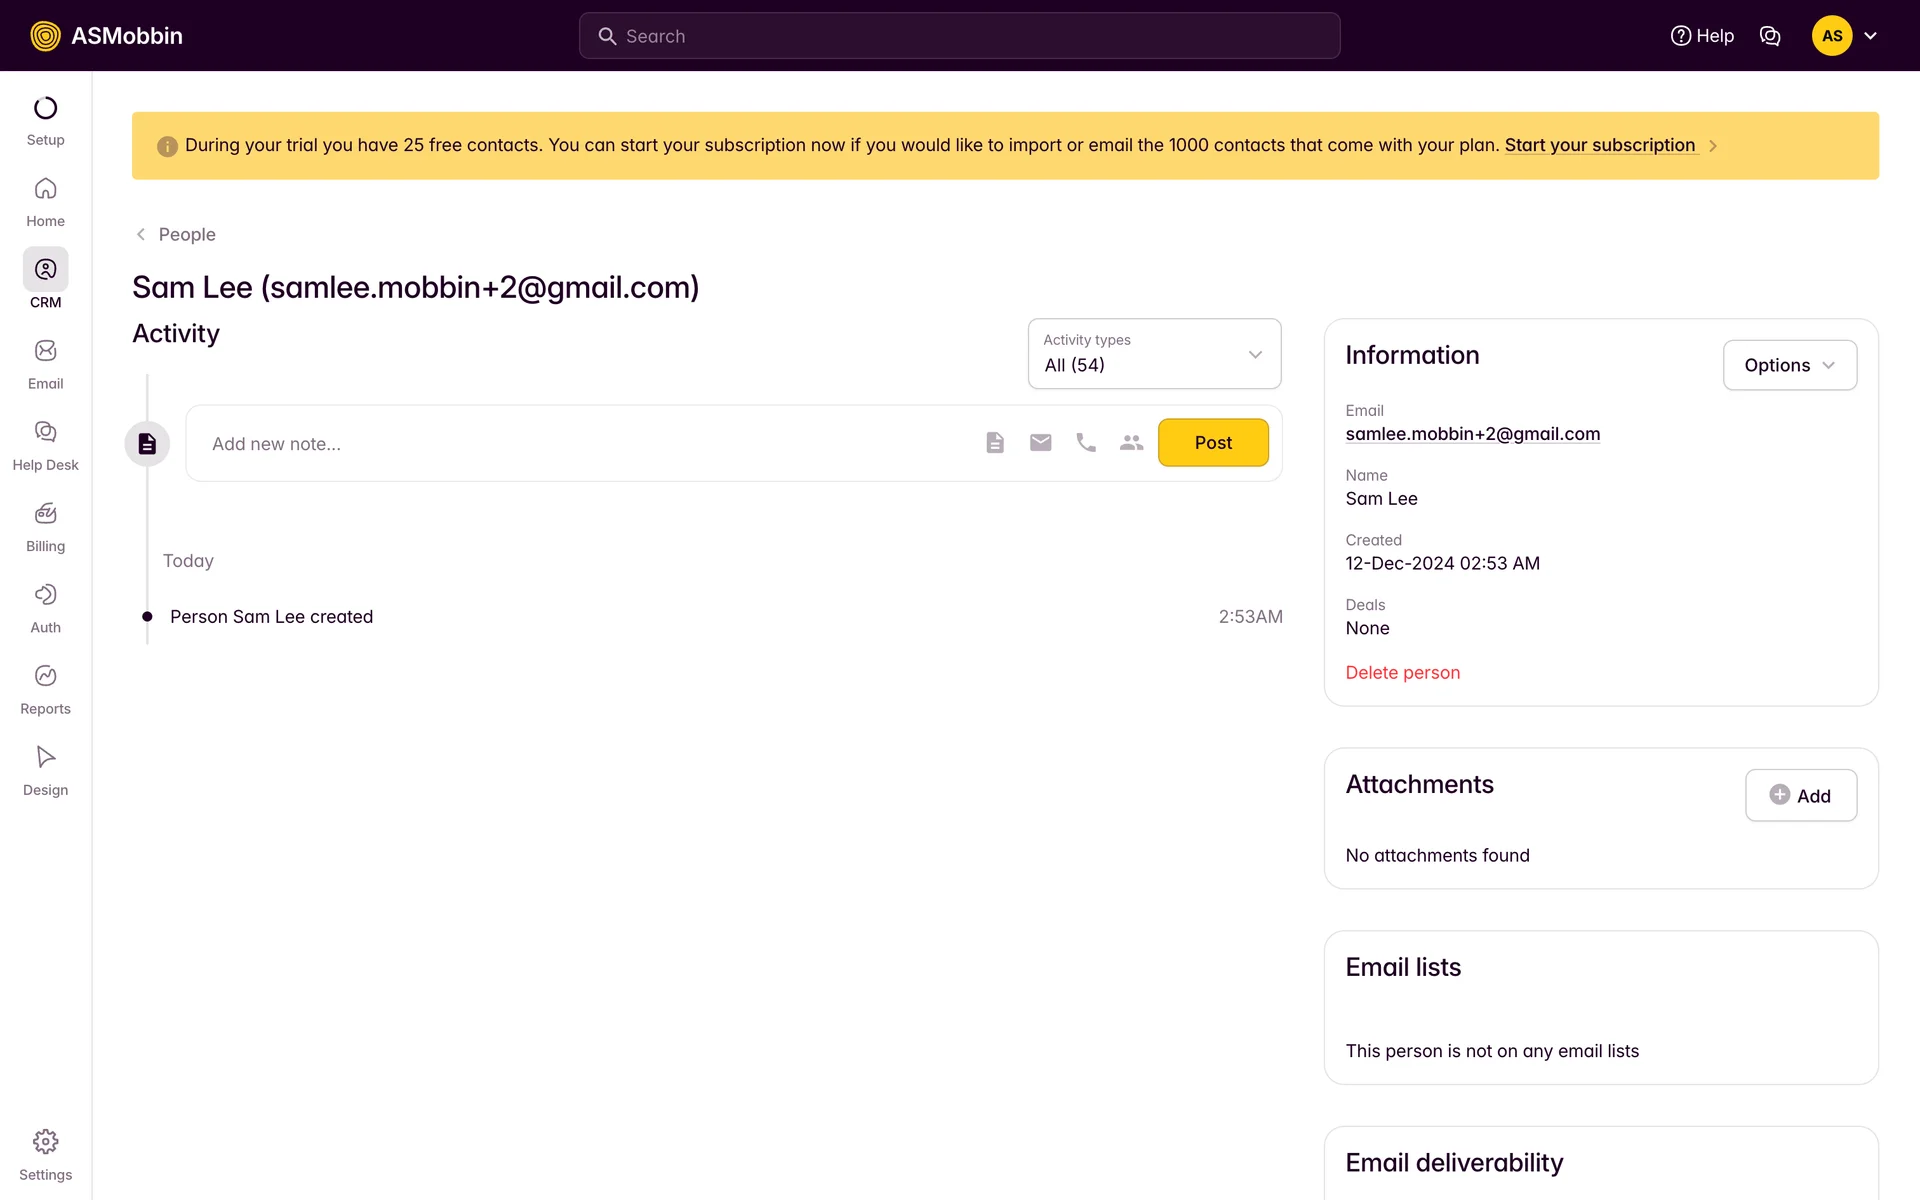Click the Delete person link

pos(1402,673)
